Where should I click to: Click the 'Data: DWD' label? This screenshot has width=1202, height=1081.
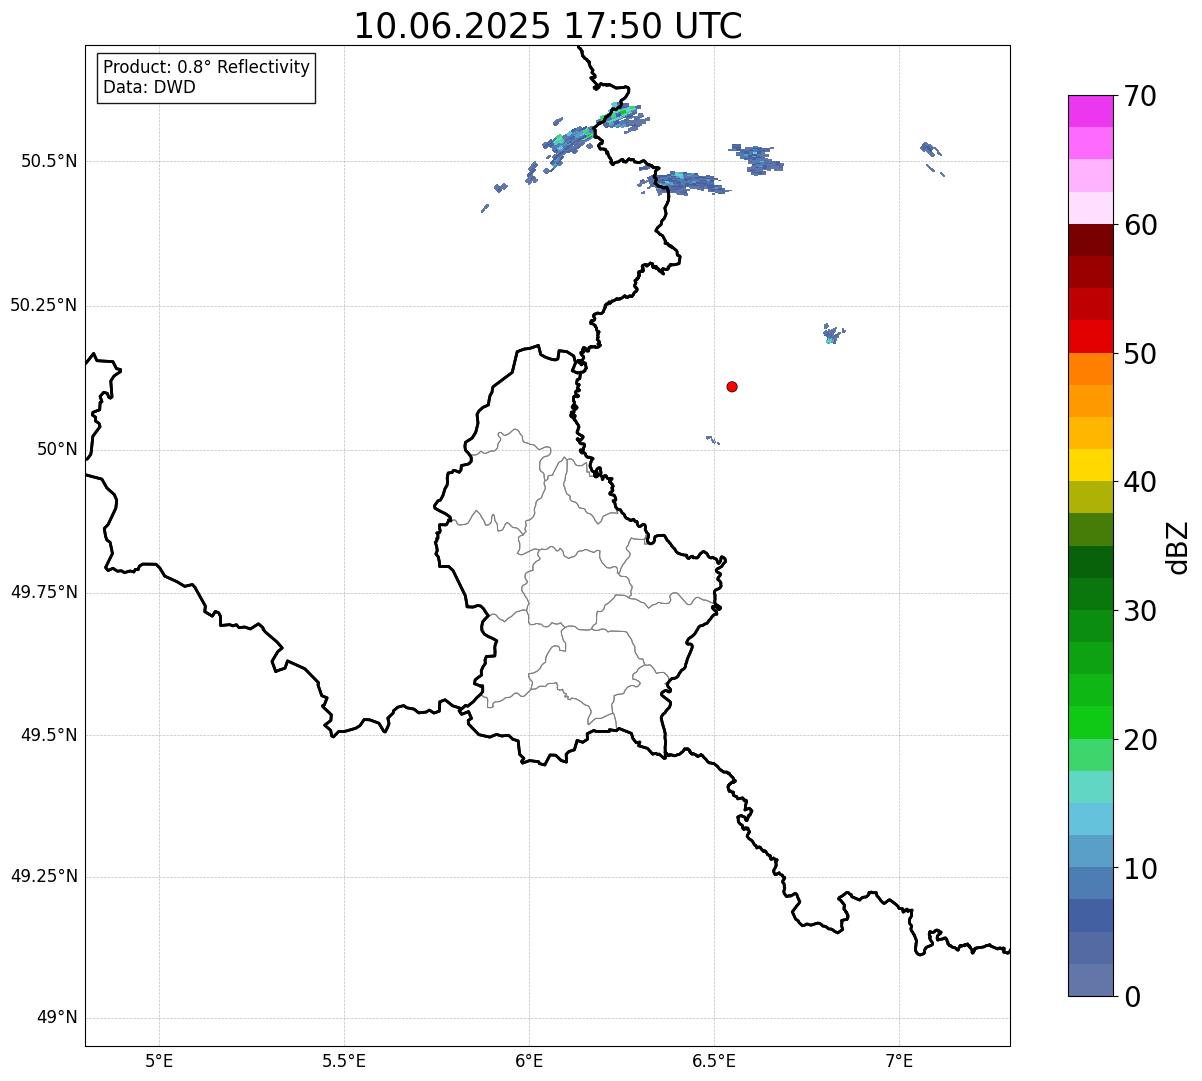pos(149,87)
